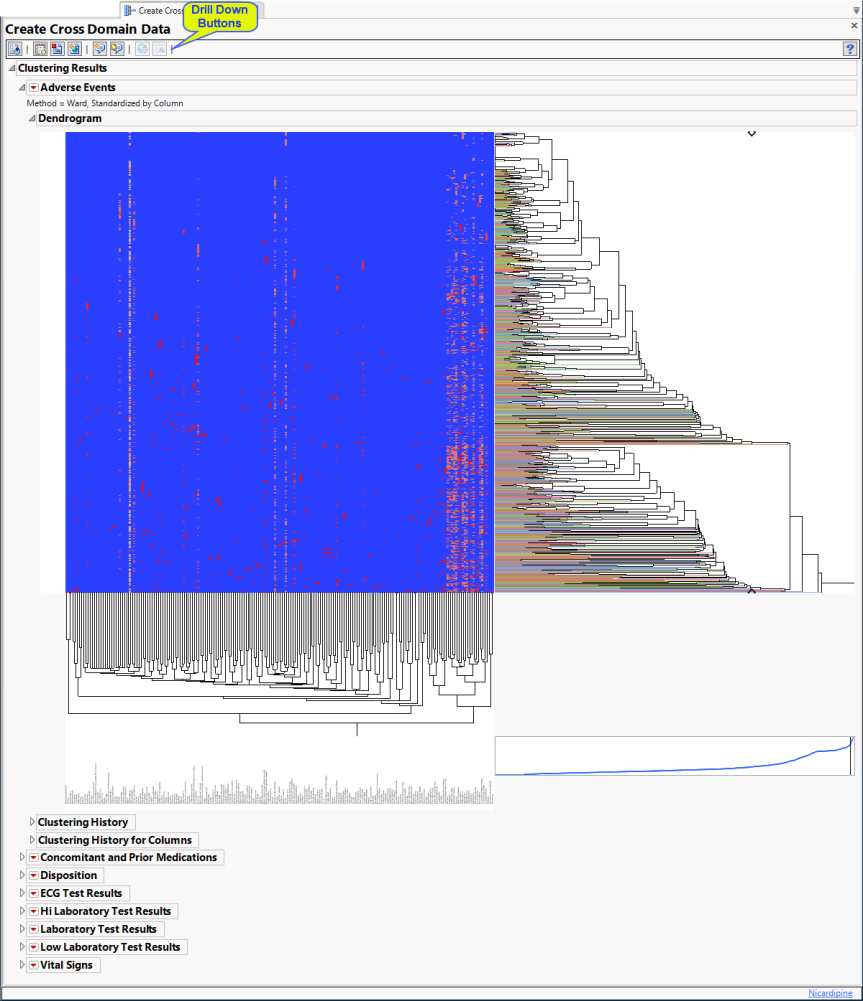Image resolution: width=863 pixels, height=1001 pixels.
Task: Open the Disposition red triangle menu
Action: 33,876
